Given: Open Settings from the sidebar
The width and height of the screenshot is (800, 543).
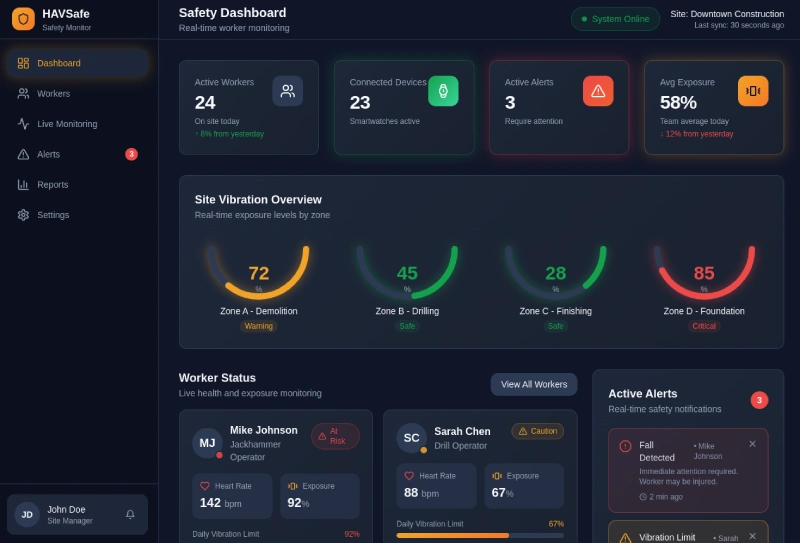Looking at the screenshot, I should pyautogui.click(x=78, y=215).
